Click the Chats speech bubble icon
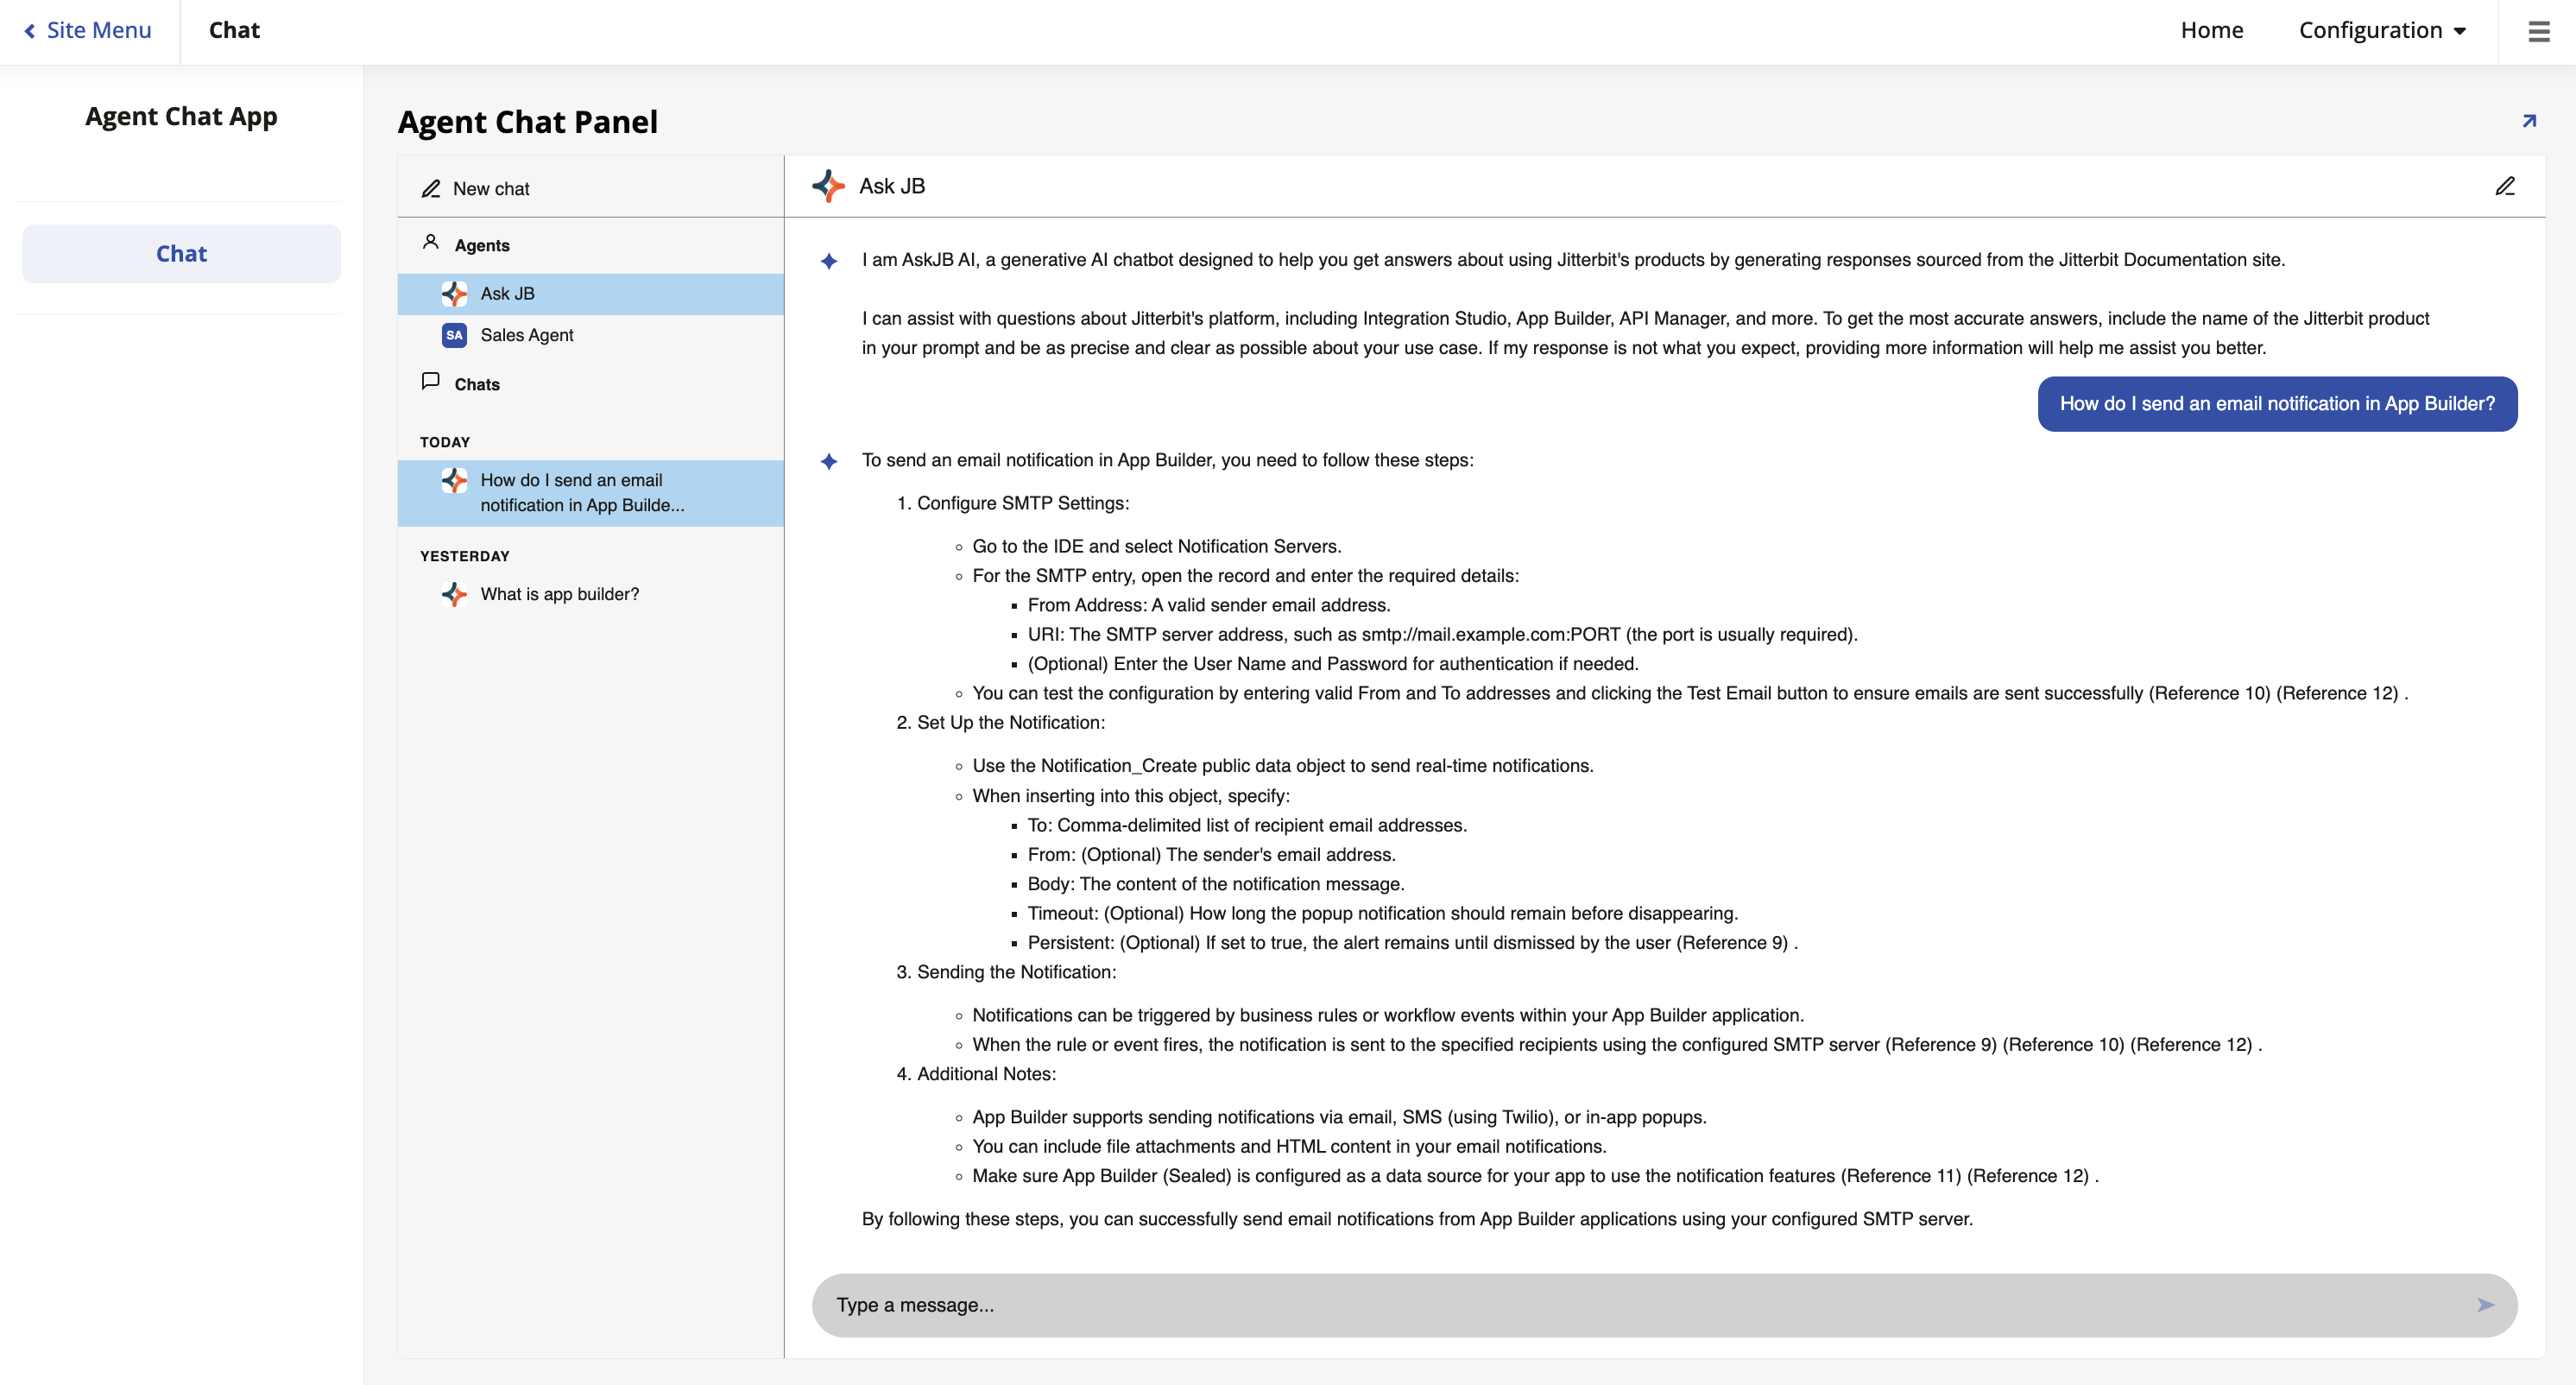 click(x=431, y=381)
